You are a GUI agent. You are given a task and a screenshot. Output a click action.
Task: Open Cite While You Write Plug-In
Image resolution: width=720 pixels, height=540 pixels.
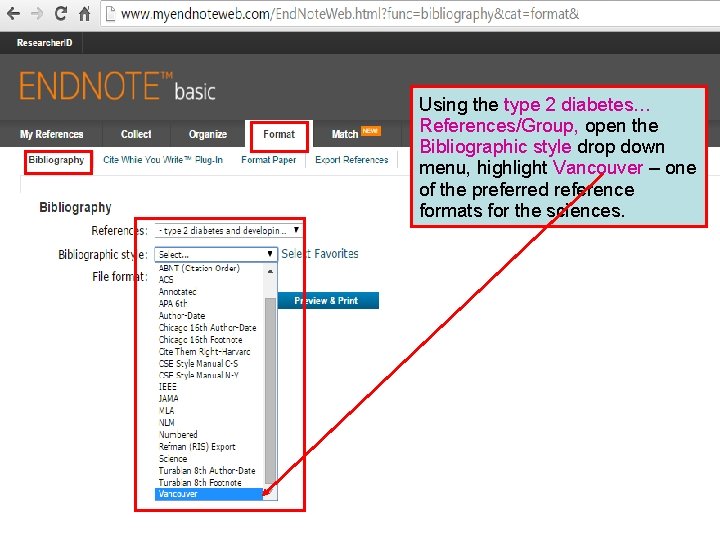coord(163,160)
